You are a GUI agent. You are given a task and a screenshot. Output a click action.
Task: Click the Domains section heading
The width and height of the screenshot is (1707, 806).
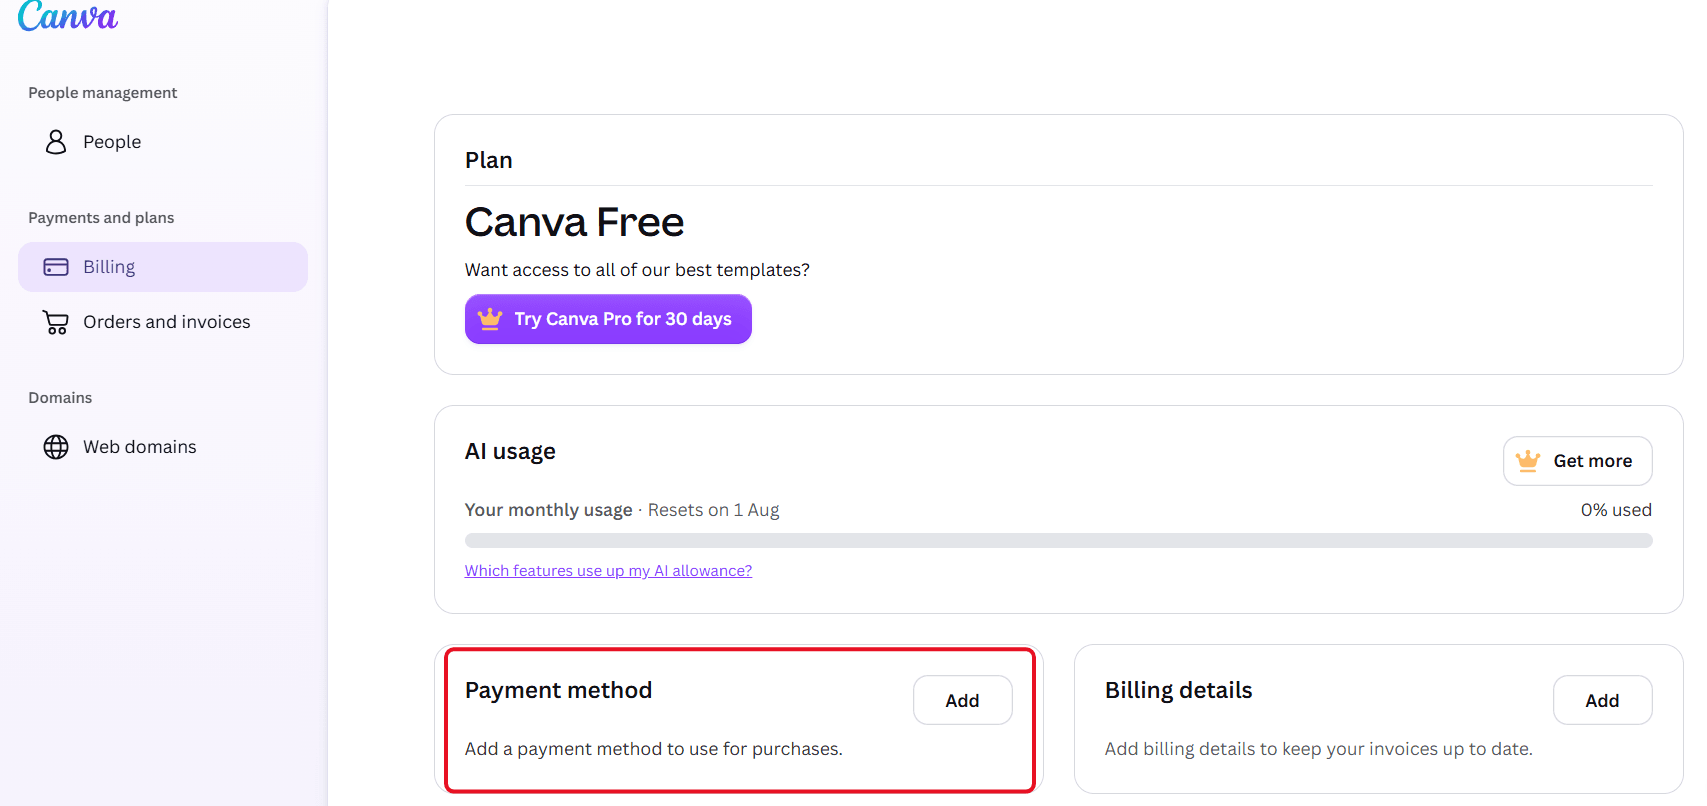point(60,398)
